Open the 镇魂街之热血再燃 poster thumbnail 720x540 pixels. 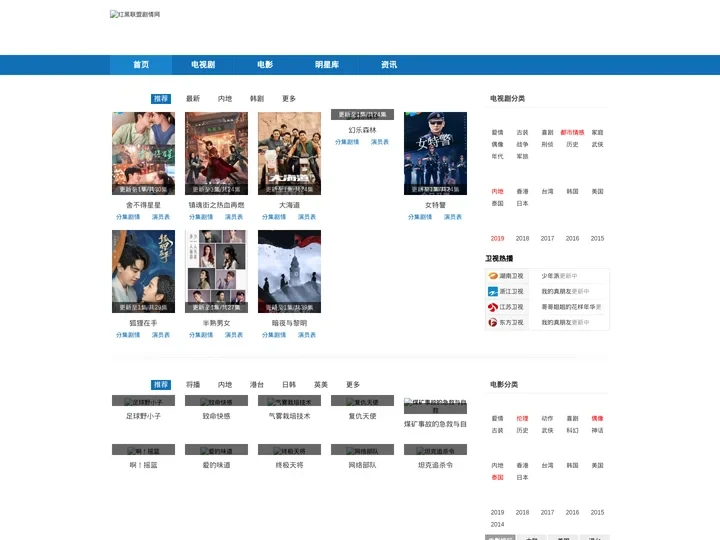tap(216, 153)
